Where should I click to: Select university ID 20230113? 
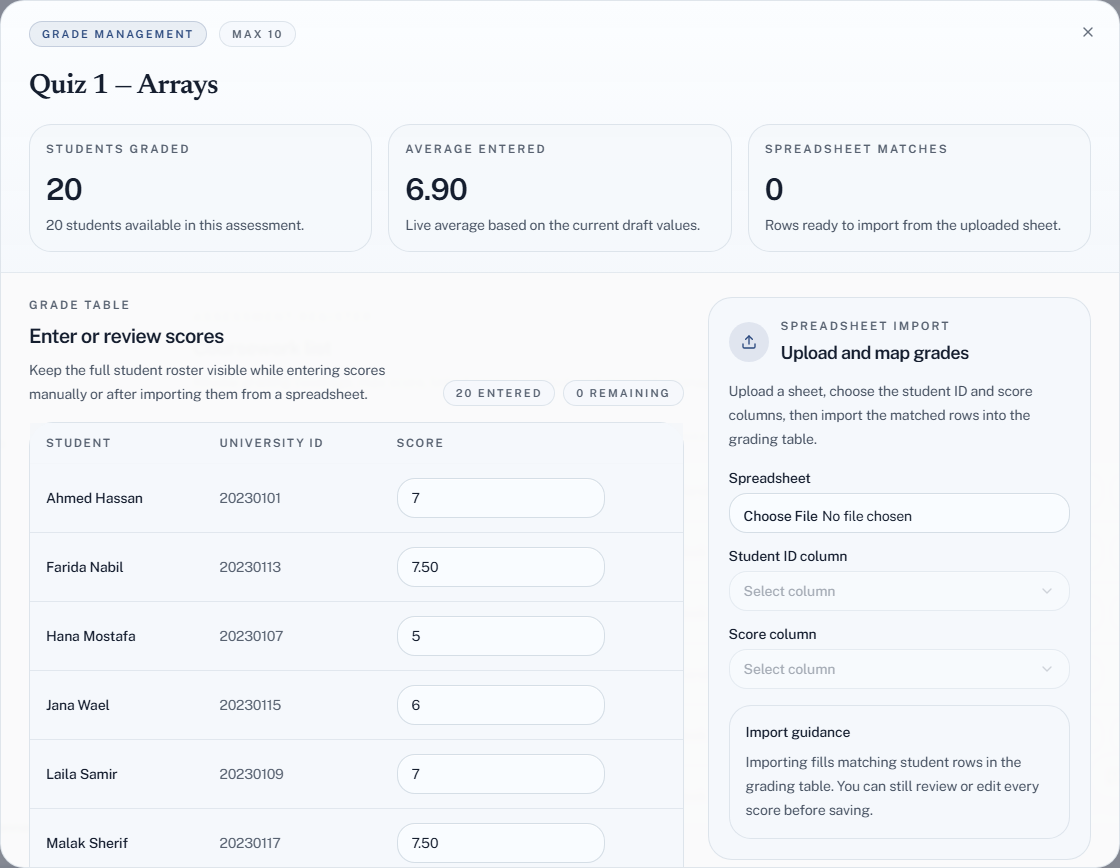coord(250,567)
